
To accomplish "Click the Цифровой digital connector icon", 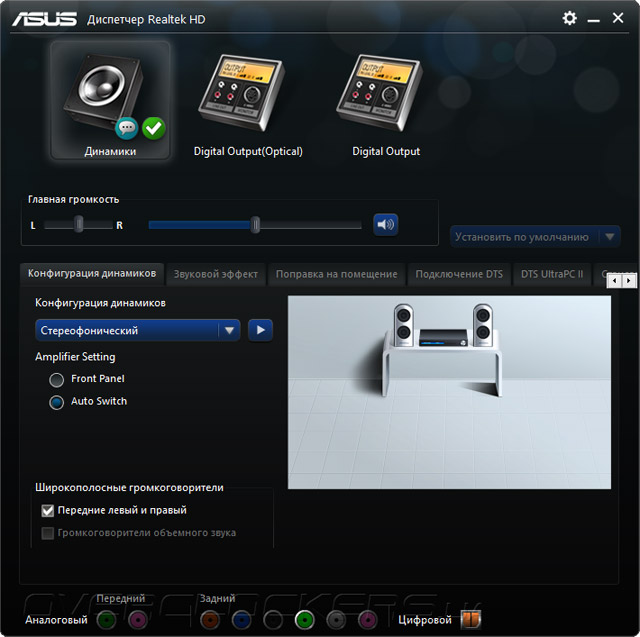I will pos(471,619).
